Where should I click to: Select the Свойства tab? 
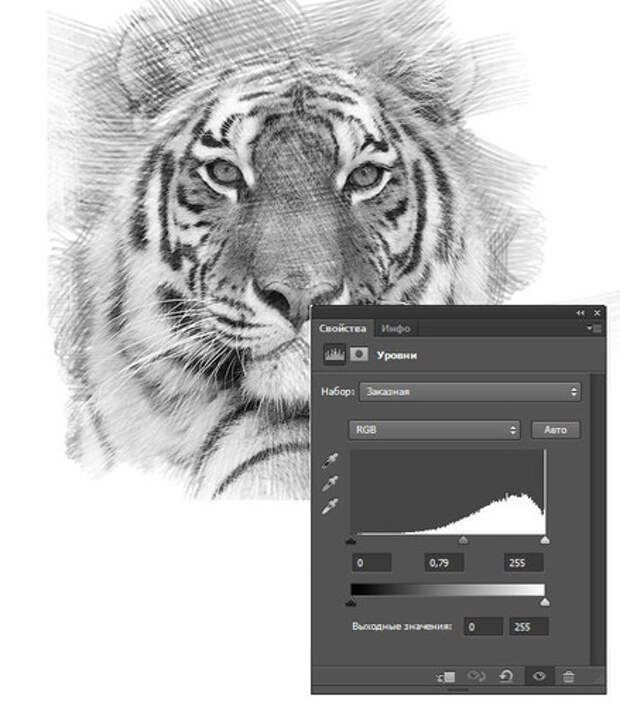coord(343,328)
